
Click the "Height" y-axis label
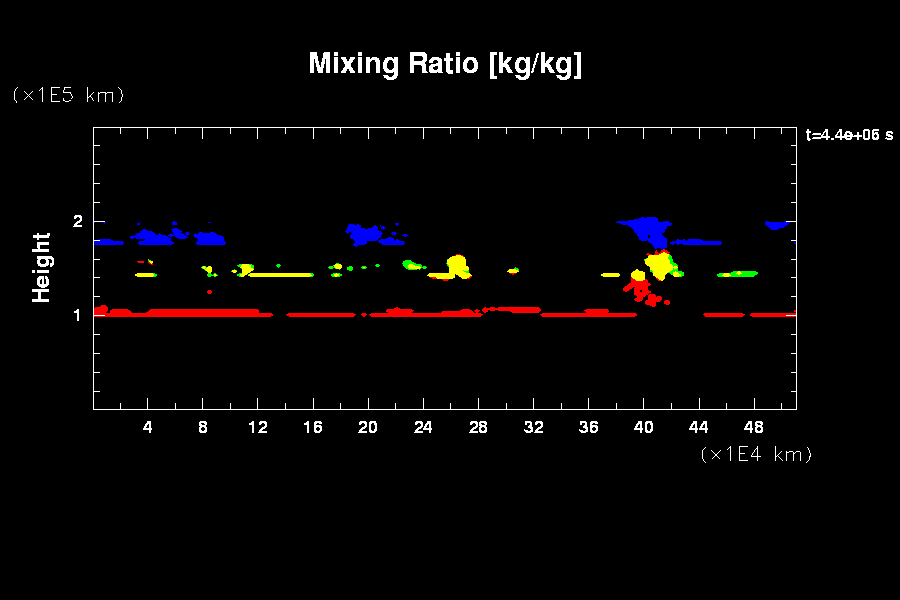point(42,267)
